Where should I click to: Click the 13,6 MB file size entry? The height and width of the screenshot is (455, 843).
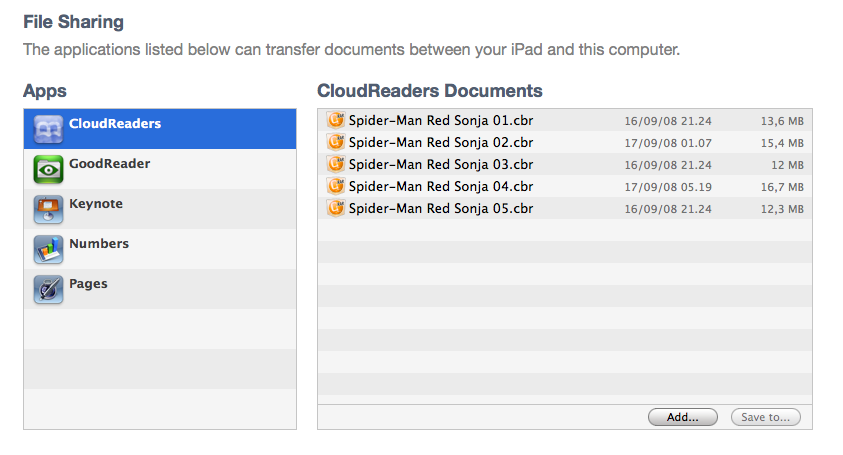pos(782,121)
